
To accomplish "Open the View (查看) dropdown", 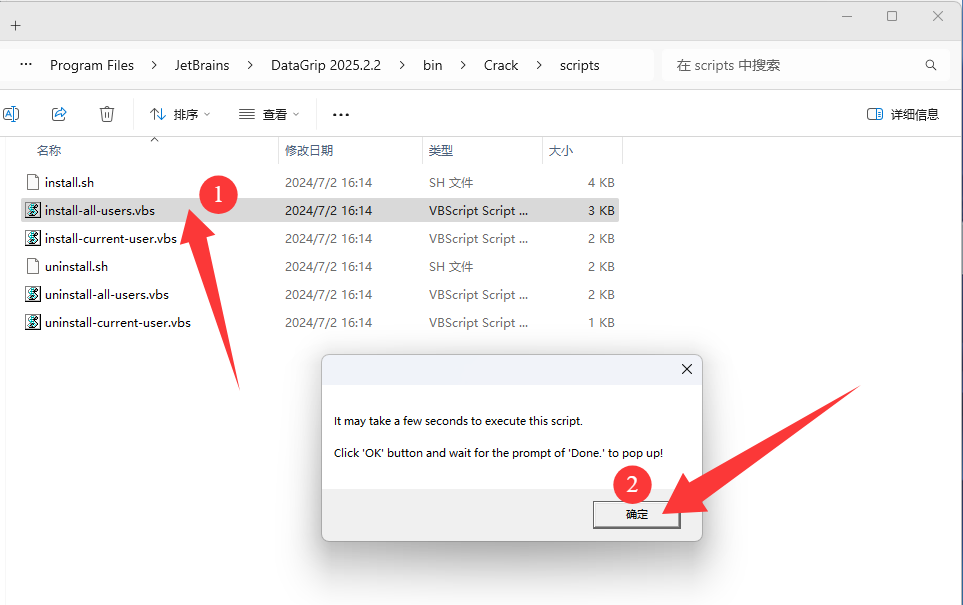I will click(269, 114).
